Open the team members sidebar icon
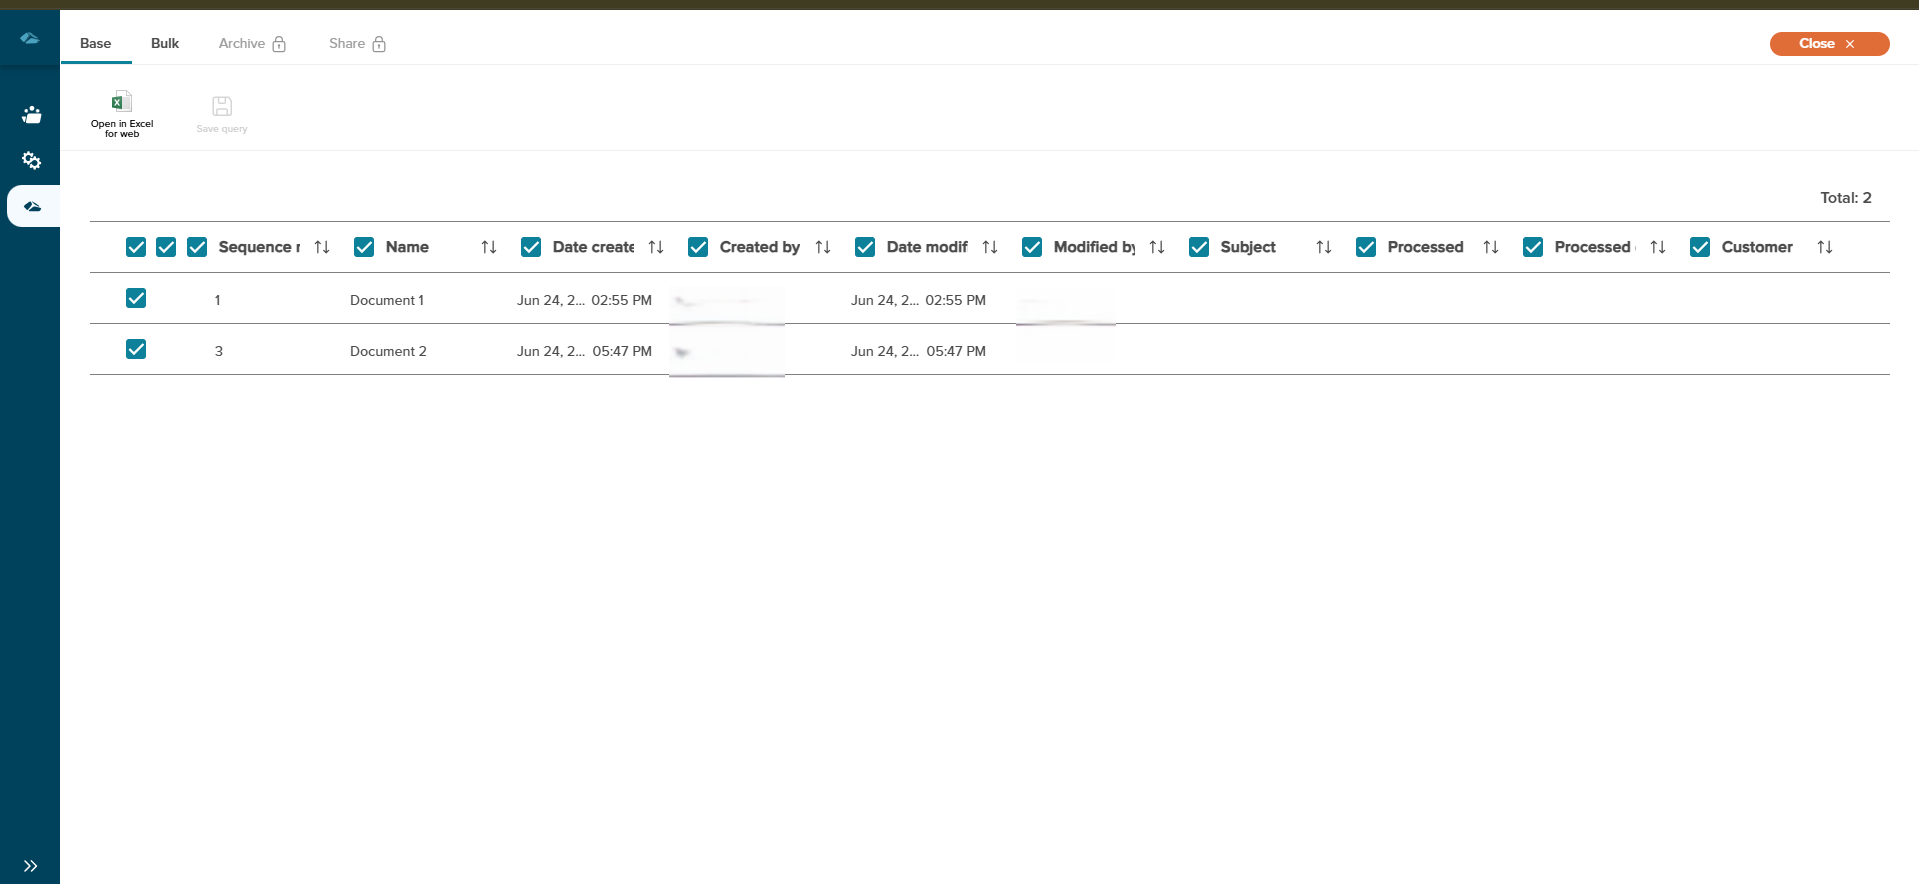1919x884 pixels. coord(31,114)
